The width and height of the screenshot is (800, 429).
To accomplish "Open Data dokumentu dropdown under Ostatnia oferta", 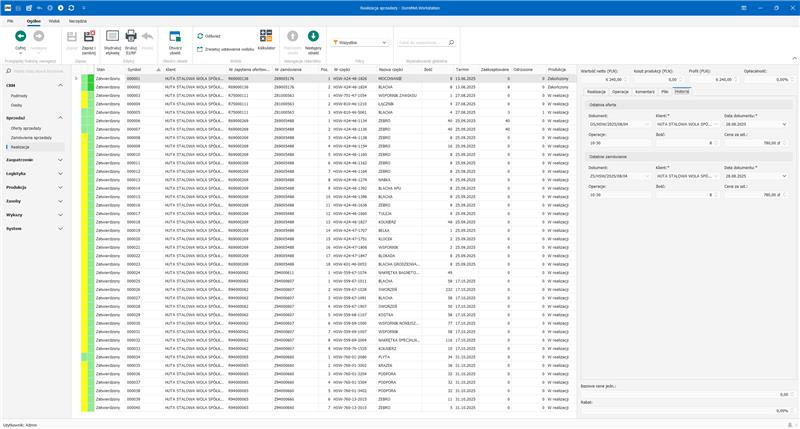I will point(784,124).
